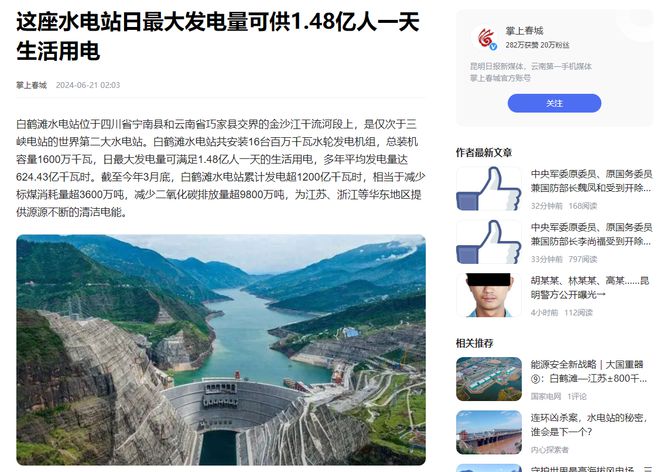Click 内心探索者 author under recommendation
The height and width of the screenshot is (472, 660).
pos(549,450)
